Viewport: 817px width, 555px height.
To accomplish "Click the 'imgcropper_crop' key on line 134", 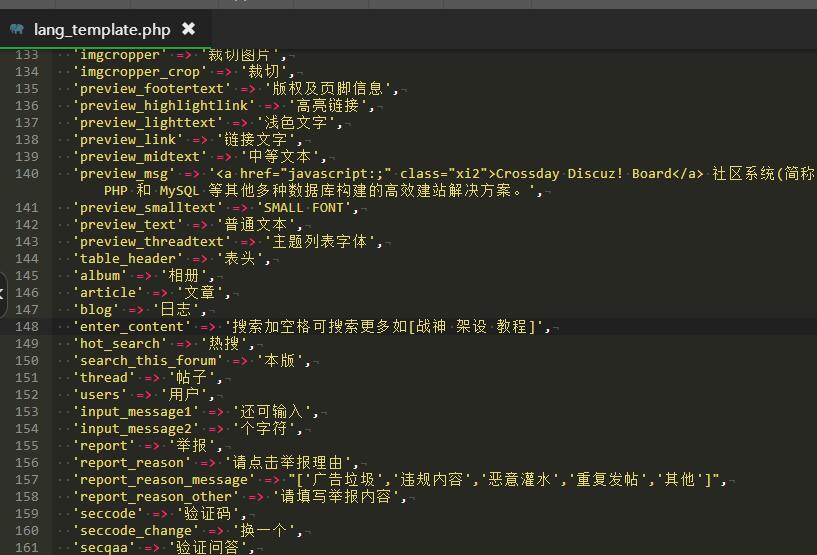I will click(x=141, y=71).
